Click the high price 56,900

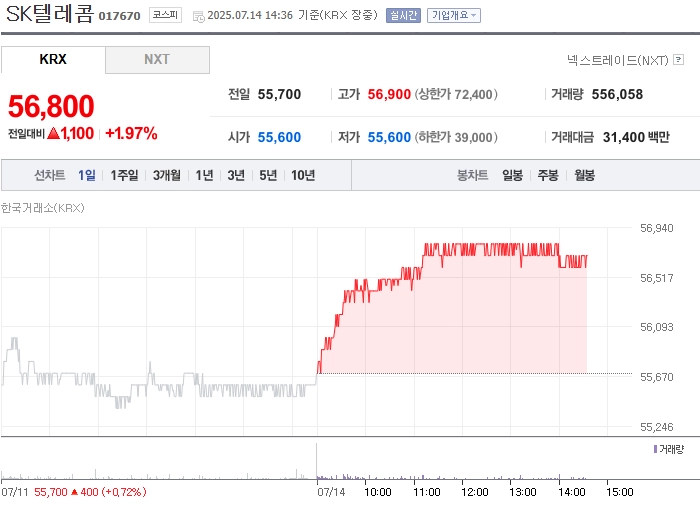(x=389, y=94)
